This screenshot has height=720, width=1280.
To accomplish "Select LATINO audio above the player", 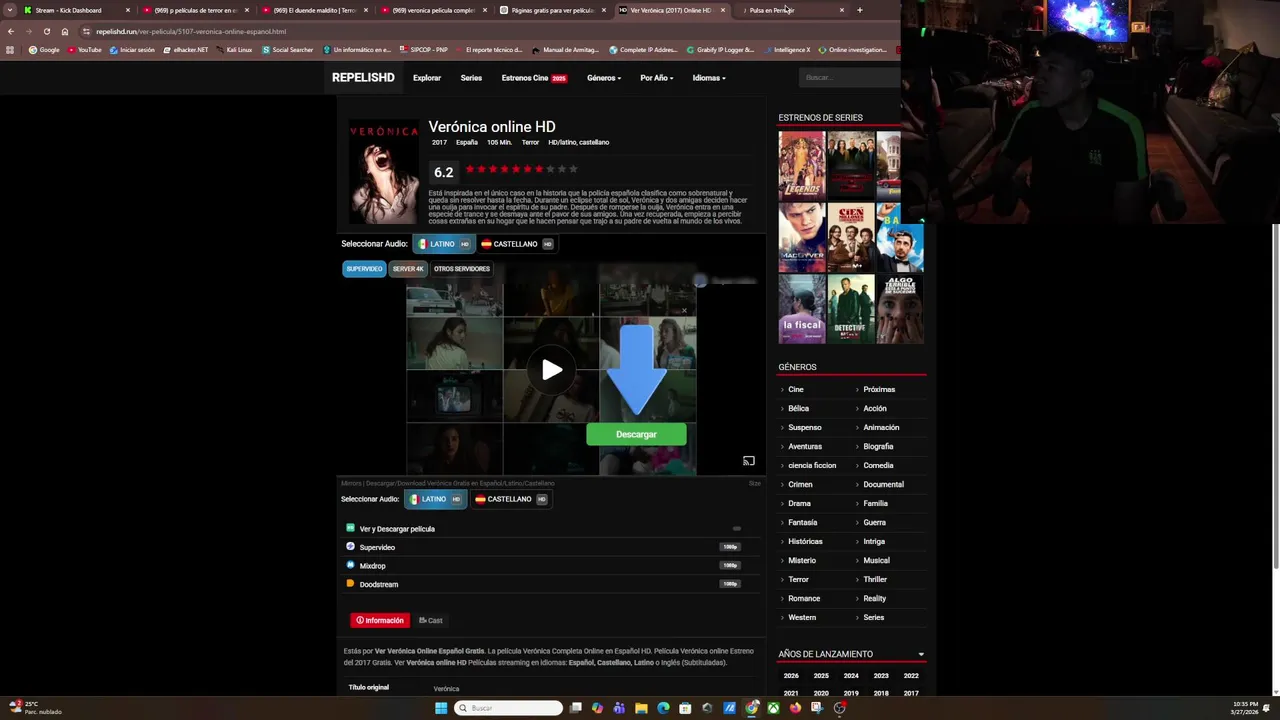I will (x=443, y=244).
